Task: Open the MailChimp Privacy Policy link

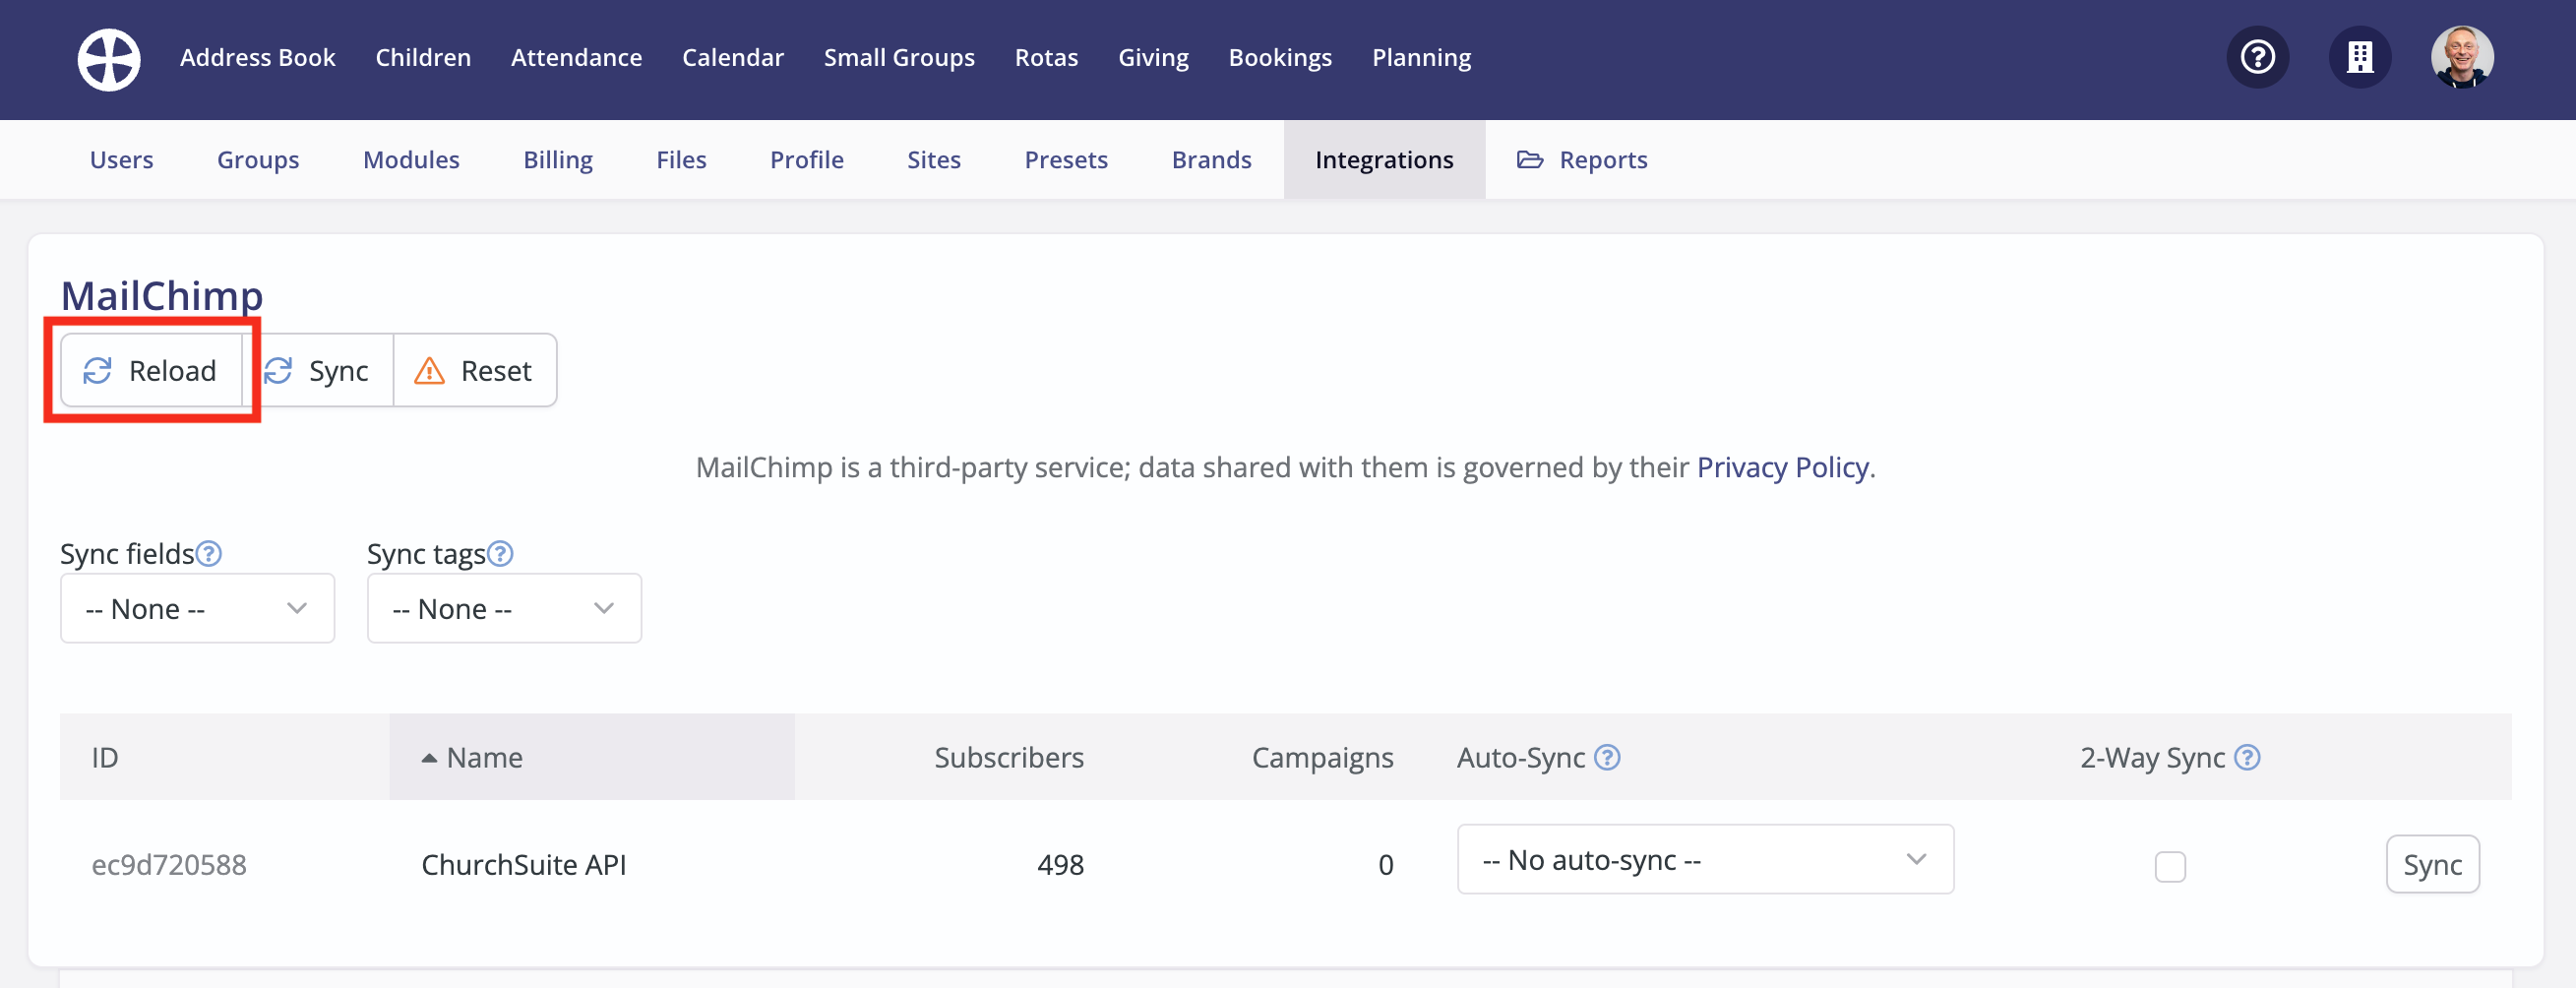Action: [1782, 467]
